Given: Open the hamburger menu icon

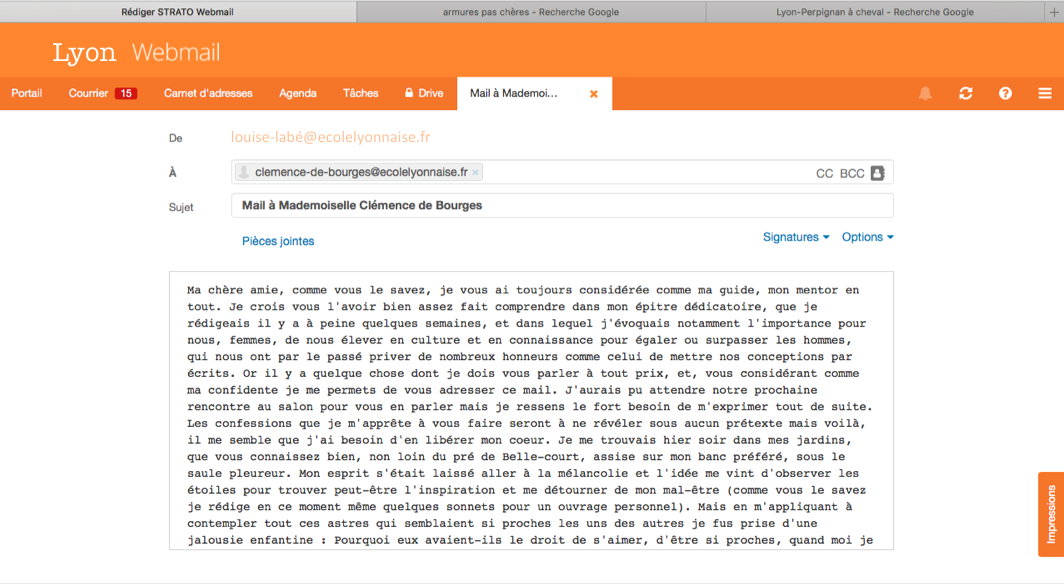Looking at the screenshot, I should coord(1045,94).
